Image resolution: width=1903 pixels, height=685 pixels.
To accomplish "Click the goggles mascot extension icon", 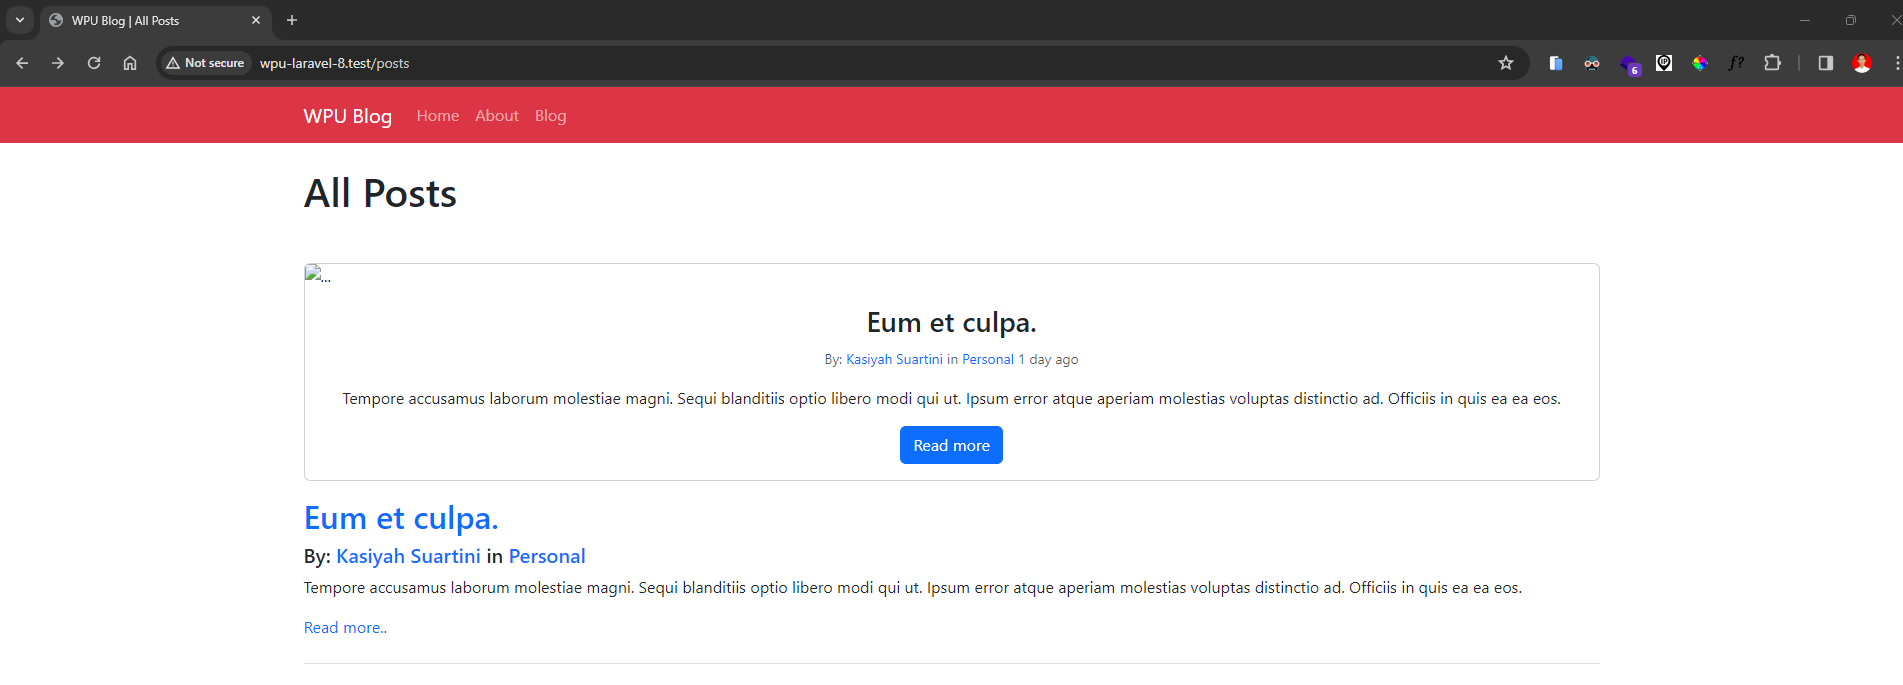I will pos(1592,63).
